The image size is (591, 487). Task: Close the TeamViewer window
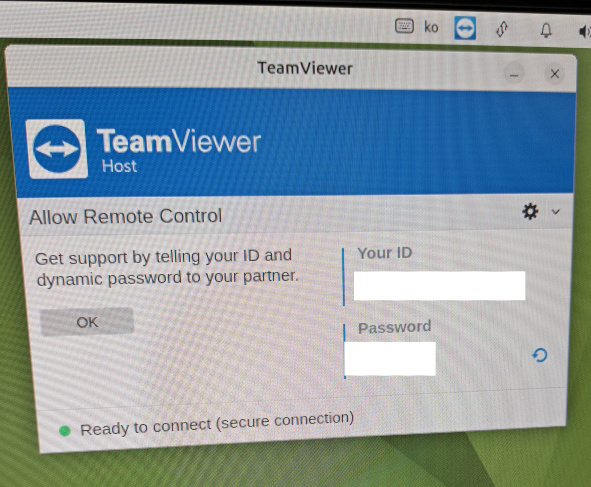click(x=555, y=74)
